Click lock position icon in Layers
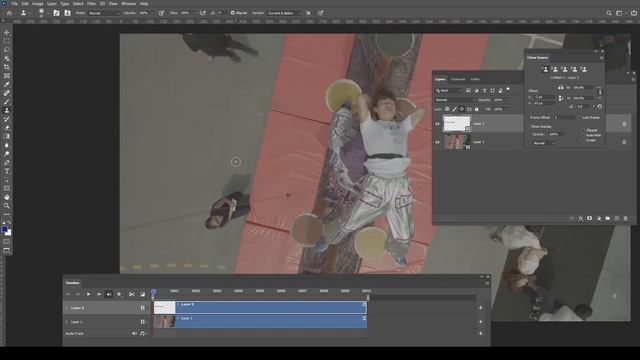Viewport: 640px width, 360px height. tap(462, 109)
